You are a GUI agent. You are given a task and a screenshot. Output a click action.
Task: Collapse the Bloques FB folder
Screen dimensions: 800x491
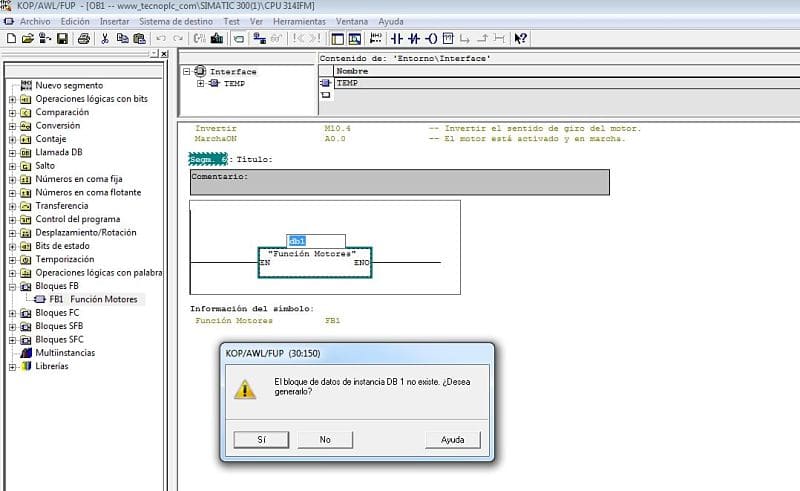12,286
